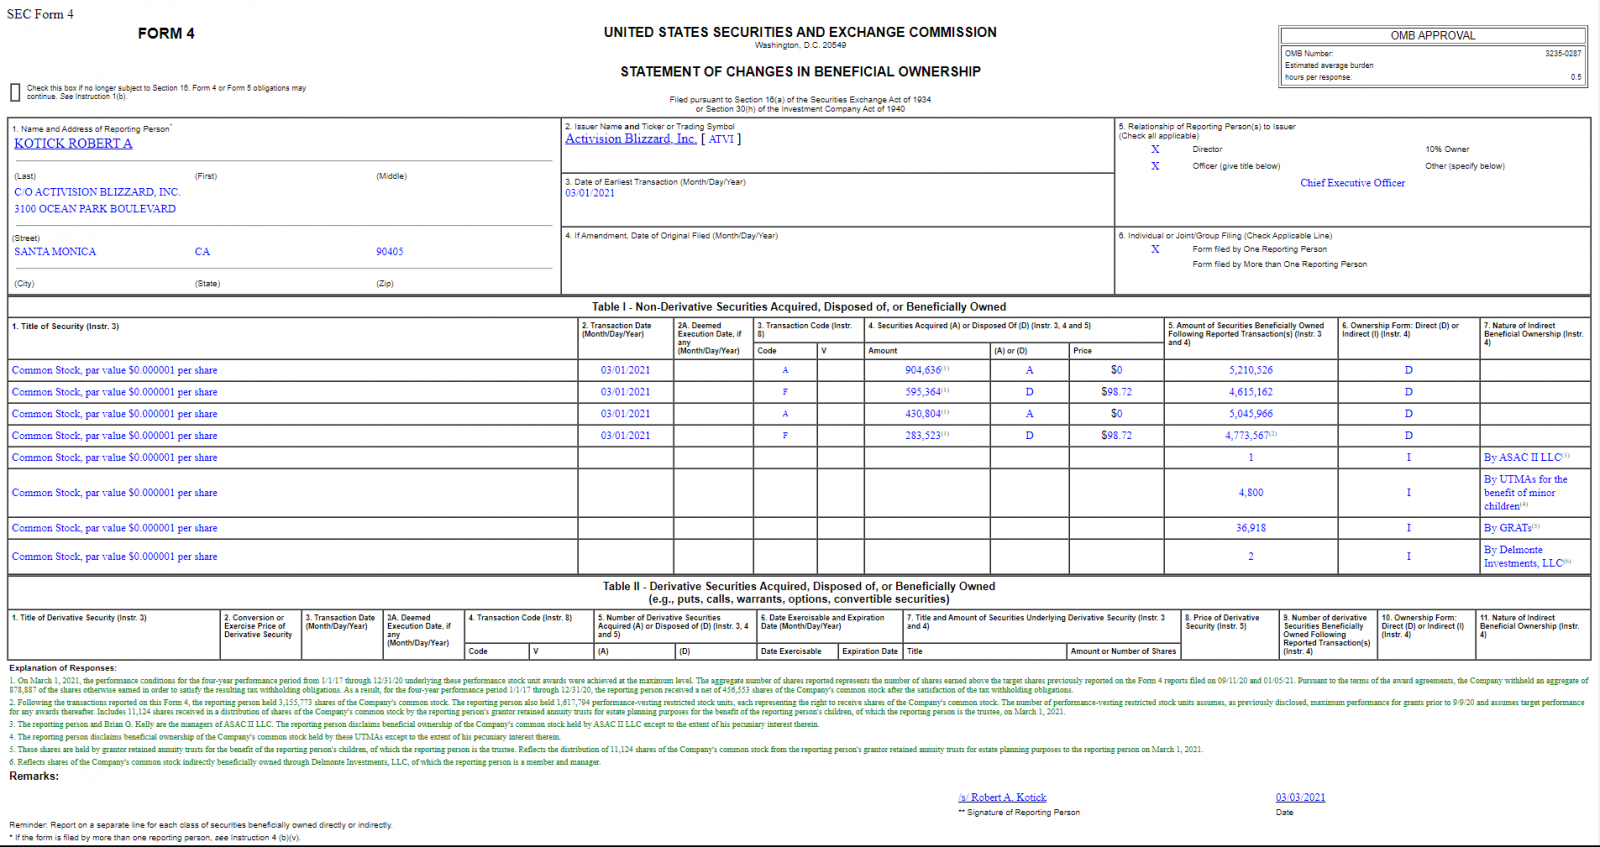
Task: Click the 03/01/2021 earliest transaction date field
Action: pyautogui.click(x=590, y=194)
